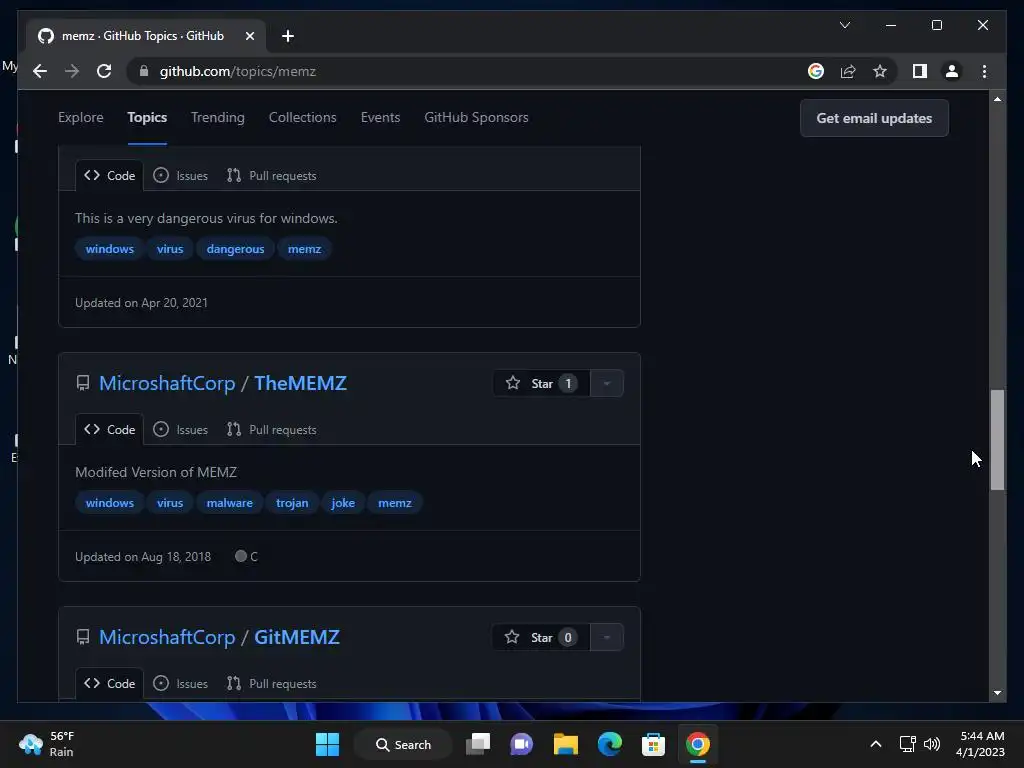The width and height of the screenshot is (1024, 768).
Task: Open Pull requests under TheMEMZ
Action: click(271, 430)
